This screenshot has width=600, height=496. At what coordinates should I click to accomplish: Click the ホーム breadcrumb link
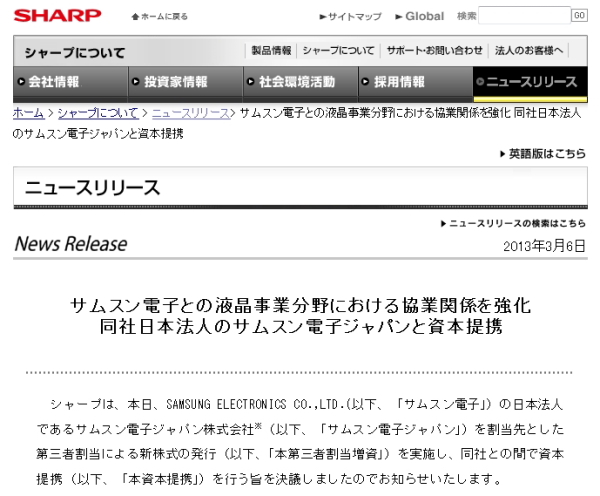click(x=28, y=113)
